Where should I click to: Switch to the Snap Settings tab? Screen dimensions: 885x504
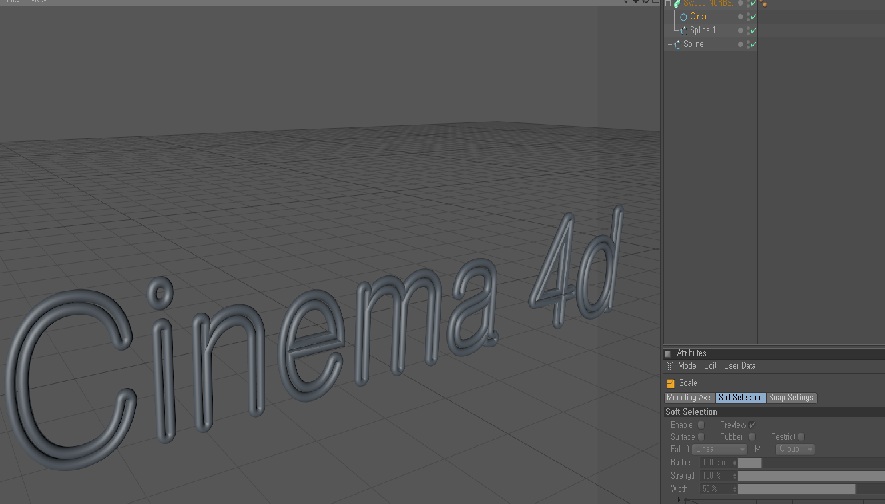click(x=792, y=398)
